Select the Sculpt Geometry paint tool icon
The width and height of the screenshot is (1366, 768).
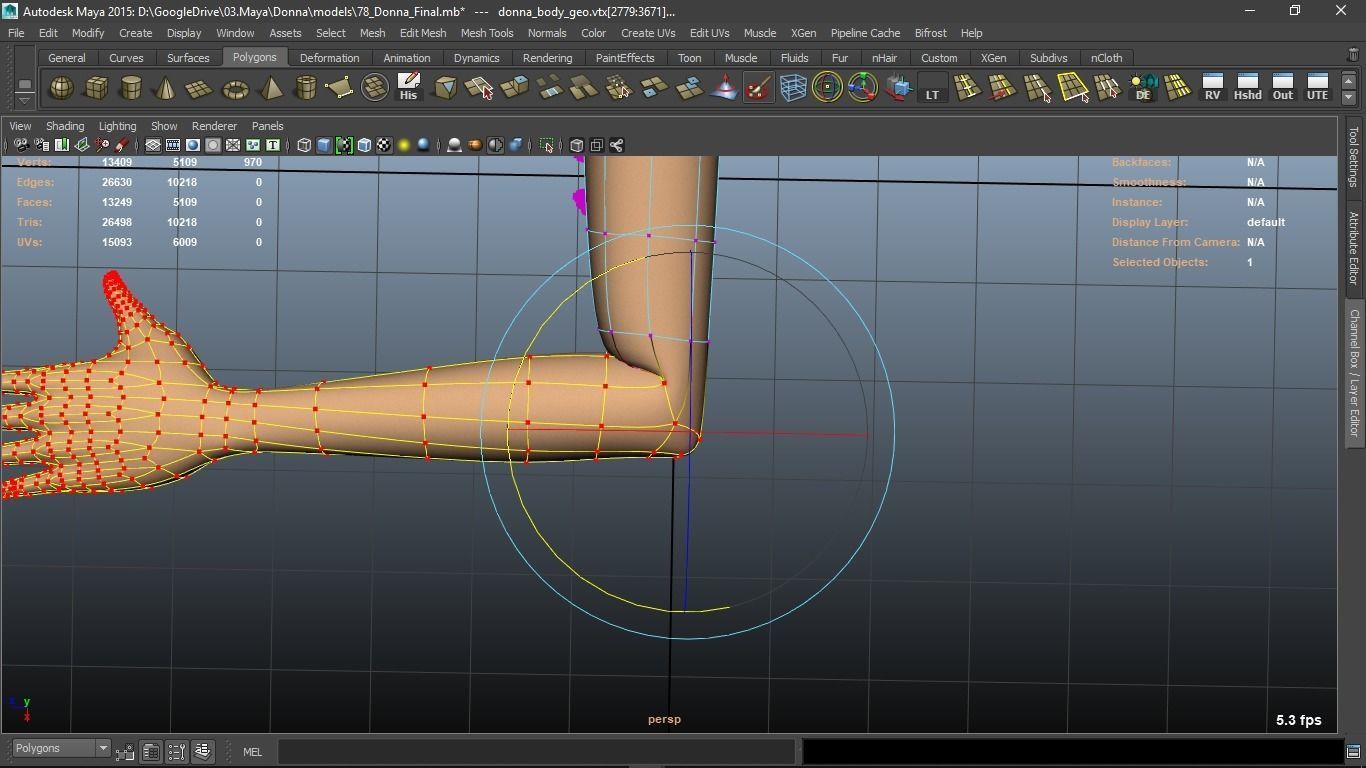(x=758, y=88)
